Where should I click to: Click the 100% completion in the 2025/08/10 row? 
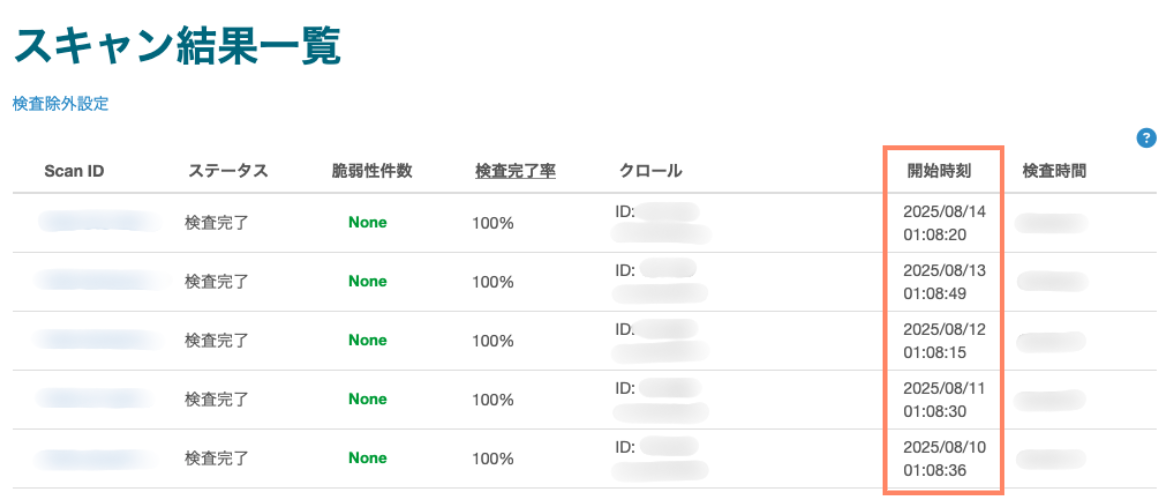click(493, 459)
